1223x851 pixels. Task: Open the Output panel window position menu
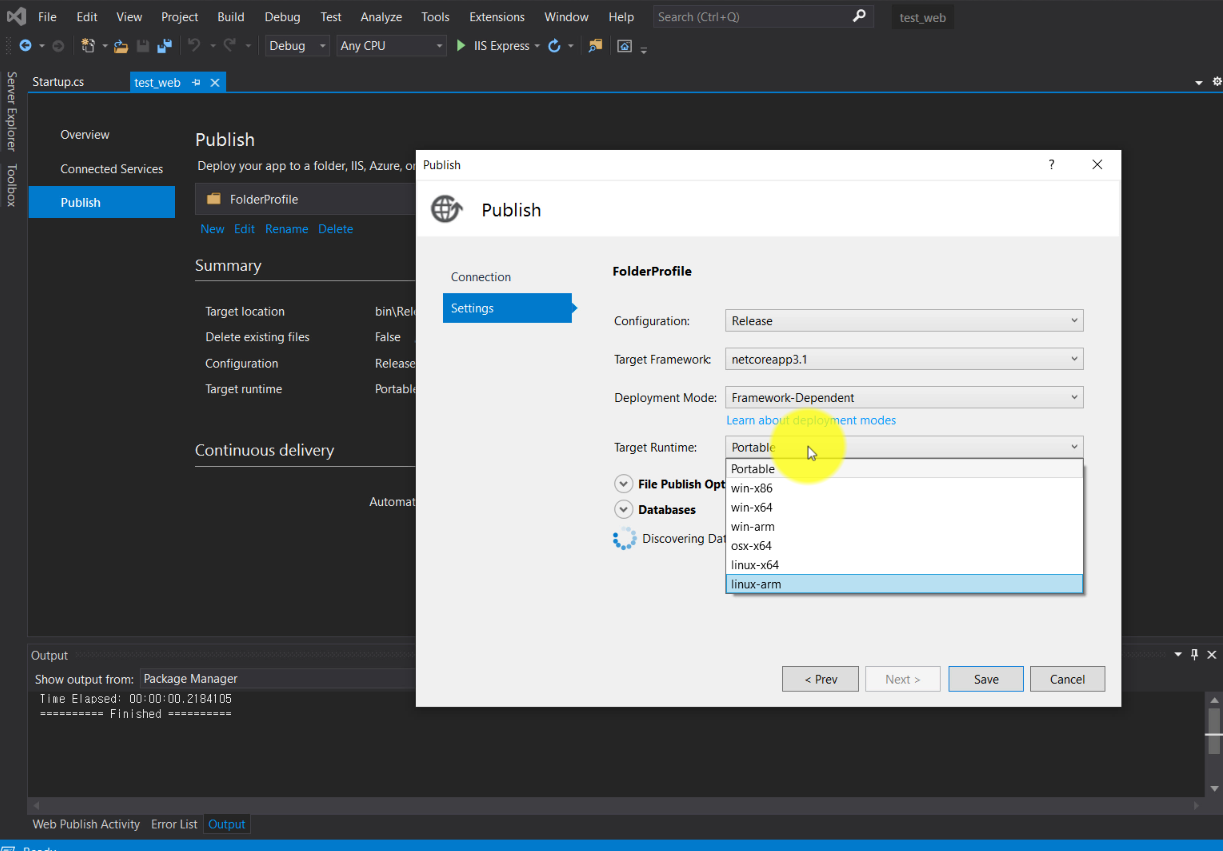[x=1177, y=655]
